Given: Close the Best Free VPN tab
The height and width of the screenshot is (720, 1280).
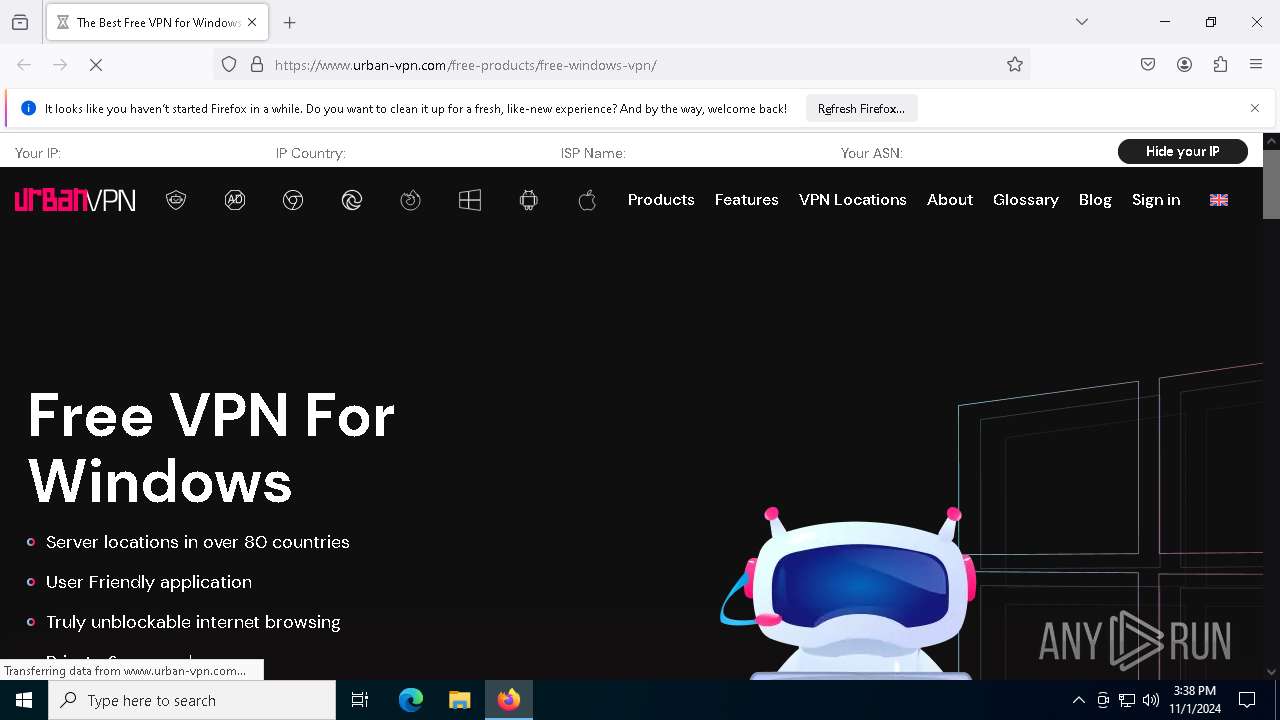Looking at the screenshot, I should [252, 22].
